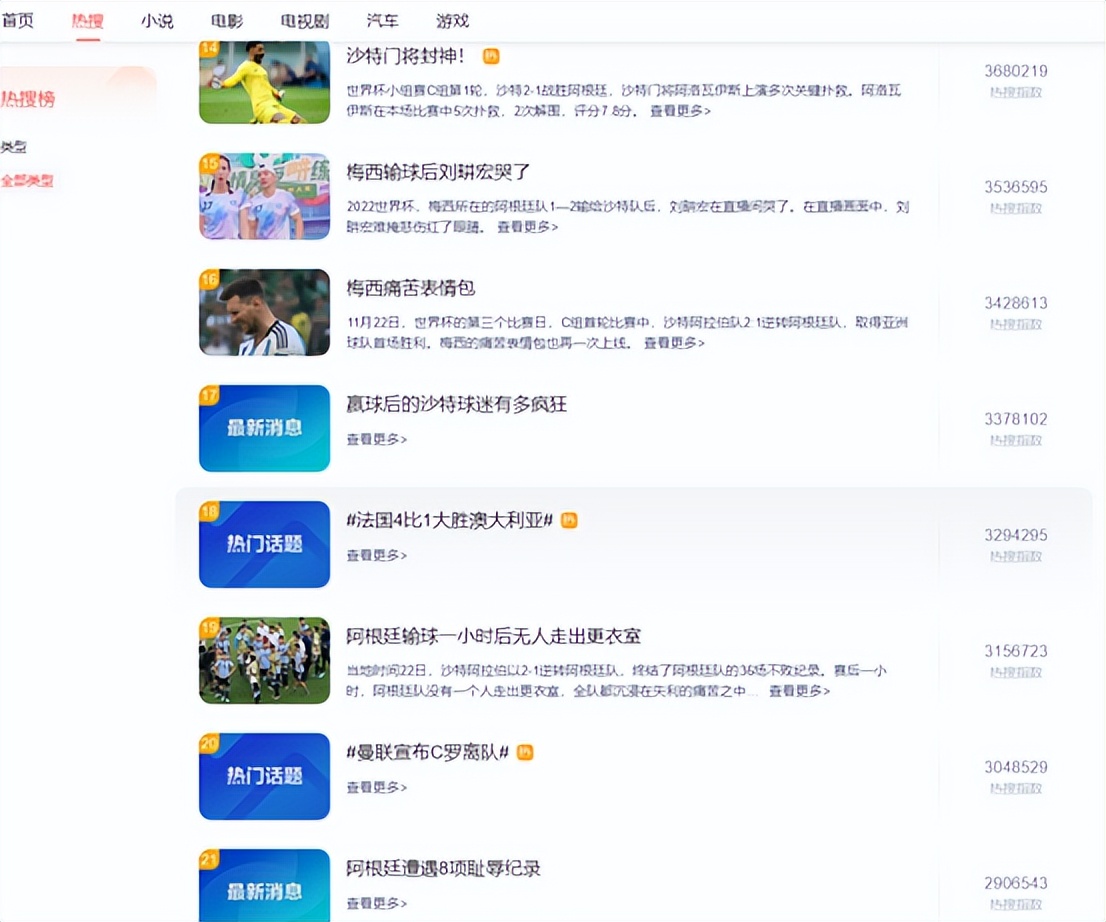
Task: Click the 热 badge beside 沙特门将封神
Action: pos(491,57)
